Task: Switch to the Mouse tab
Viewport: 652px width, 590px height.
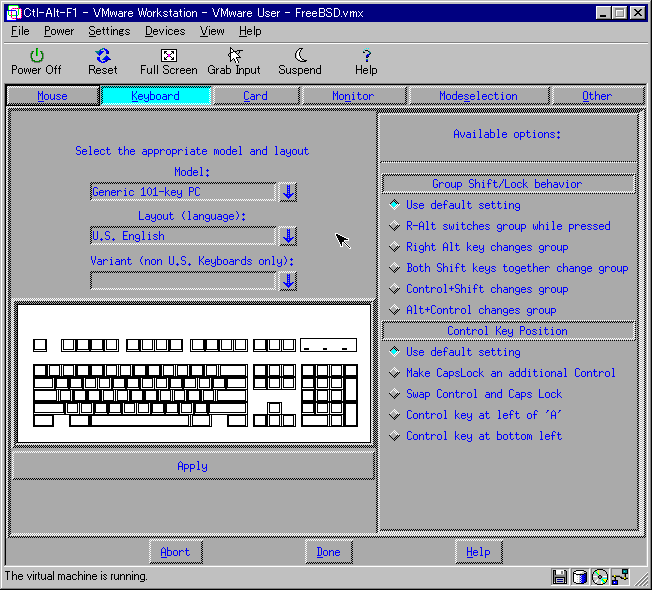Action: (x=52, y=96)
